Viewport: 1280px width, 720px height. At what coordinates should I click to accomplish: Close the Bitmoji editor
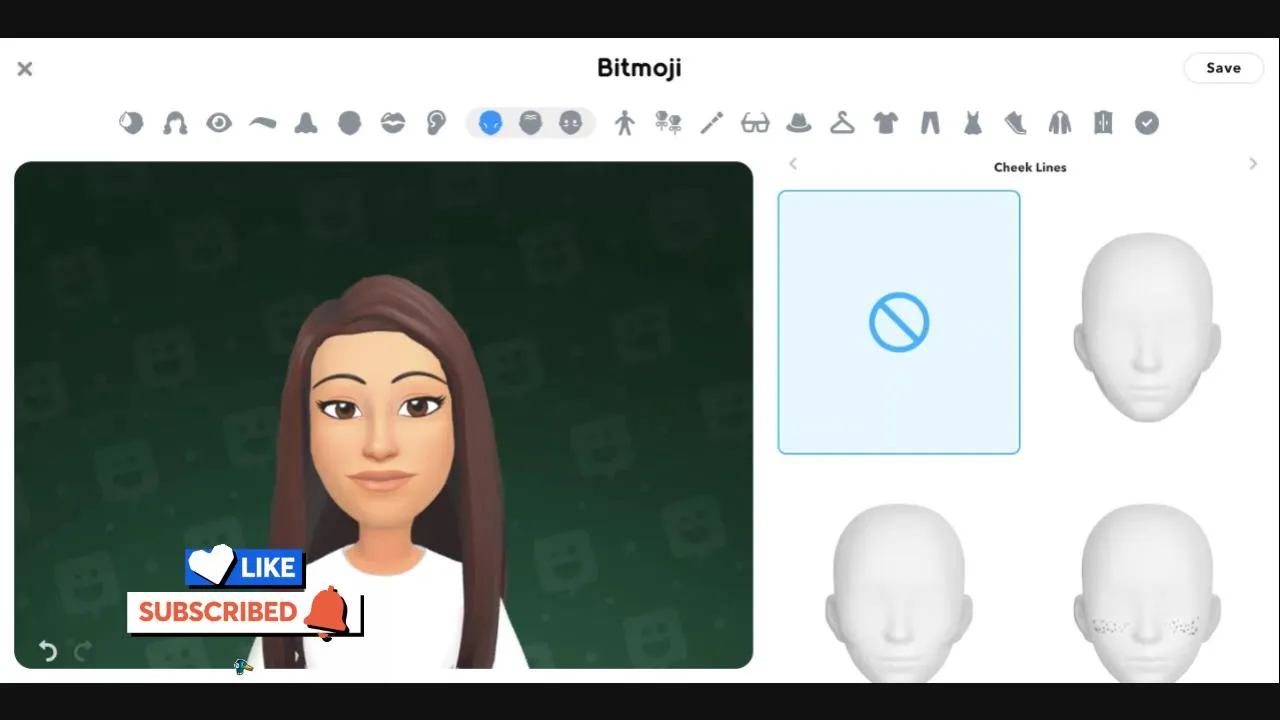tap(25, 68)
